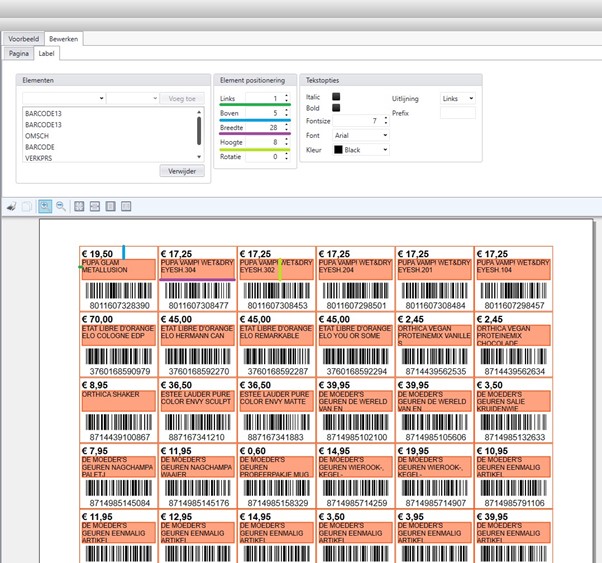Toggle the Bold checkbox
This screenshot has width=602, height=563.
tap(336, 108)
